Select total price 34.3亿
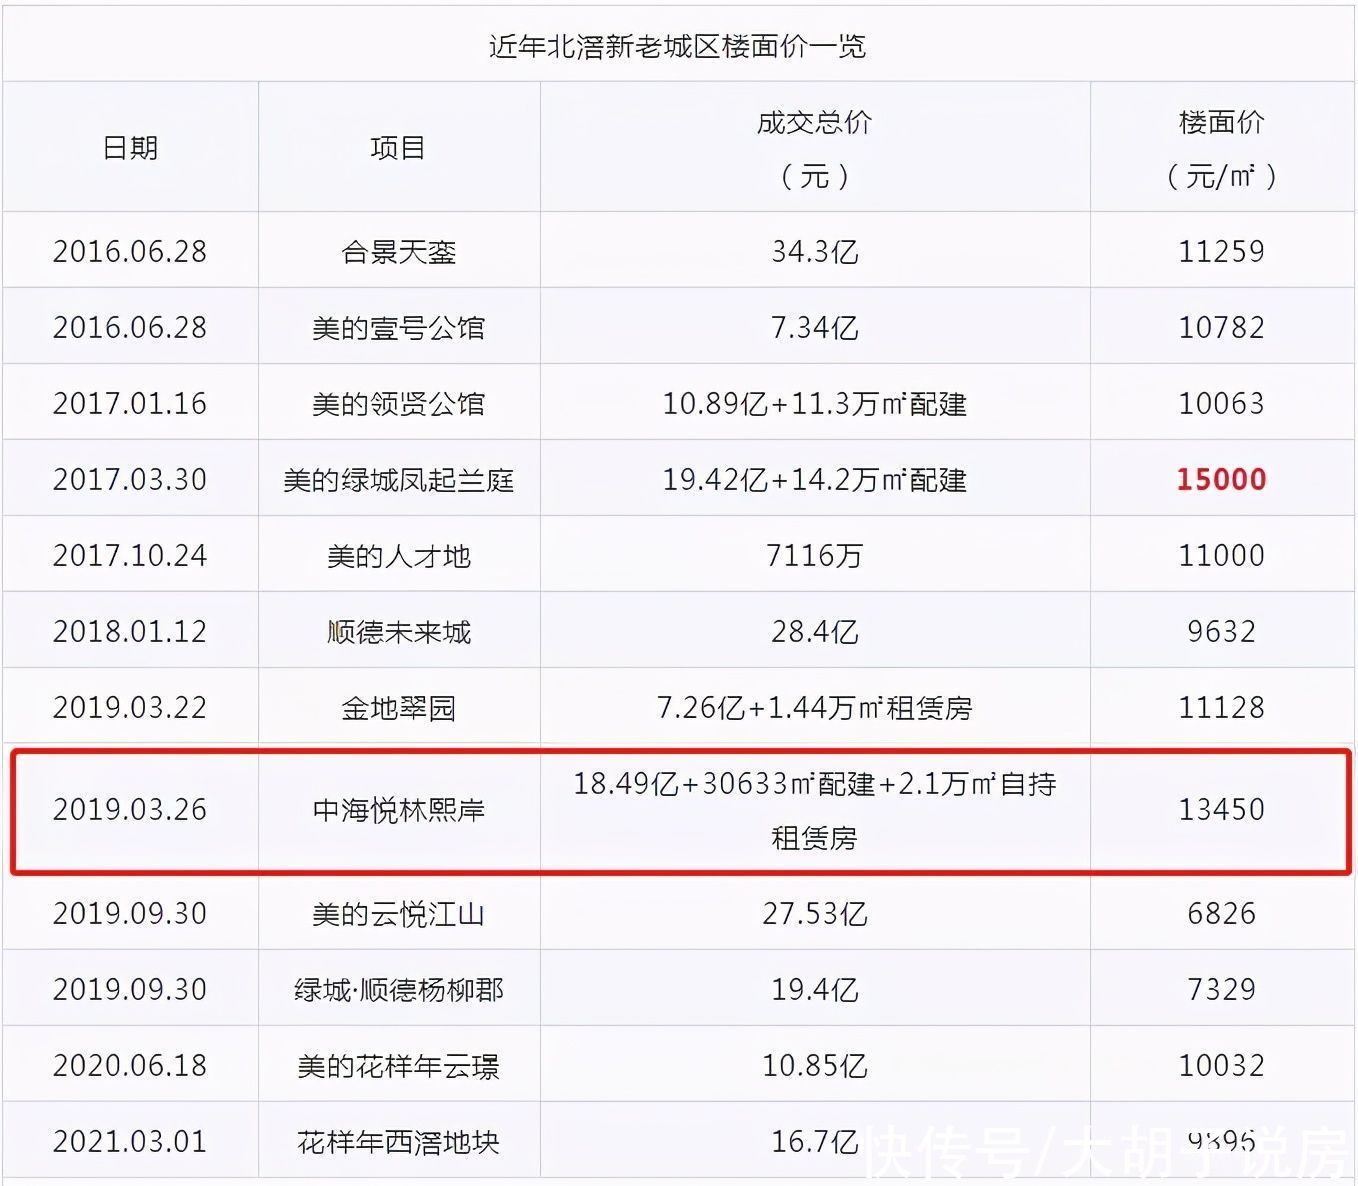Image resolution: width=1358 pixels, height=1186 pixels. (814, 252)
